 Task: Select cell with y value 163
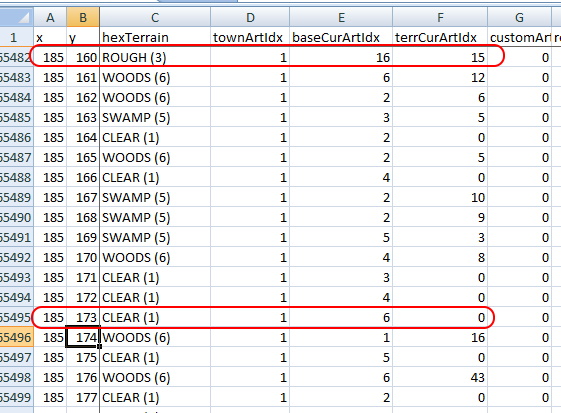[83, 117]
